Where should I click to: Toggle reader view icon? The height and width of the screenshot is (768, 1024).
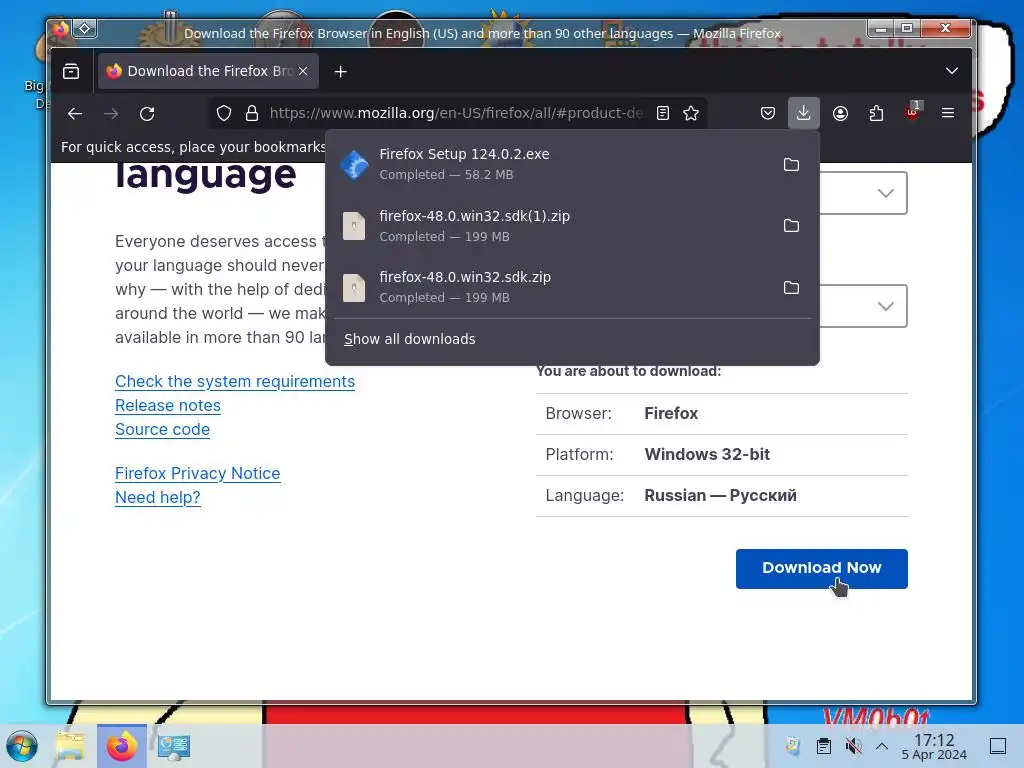click(x=663, y=114)
